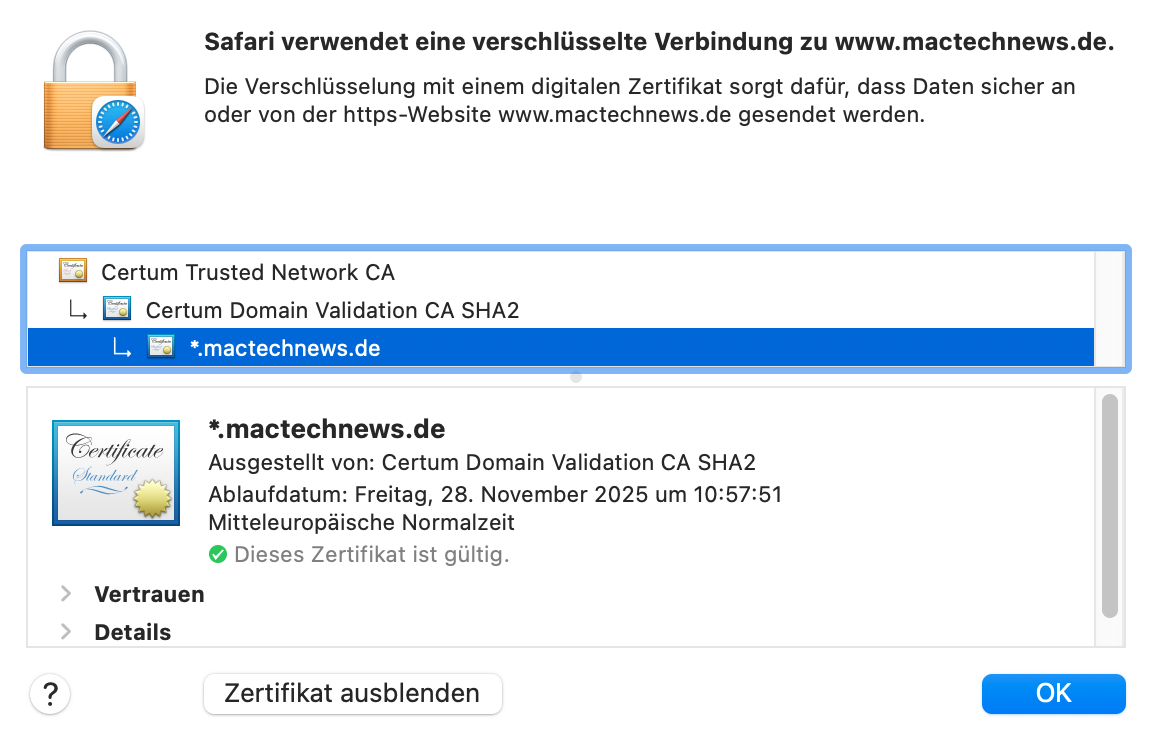Click the Safari compass badge on the padlock
Viewport: 1154px width, 734px height.
(118, 123)
